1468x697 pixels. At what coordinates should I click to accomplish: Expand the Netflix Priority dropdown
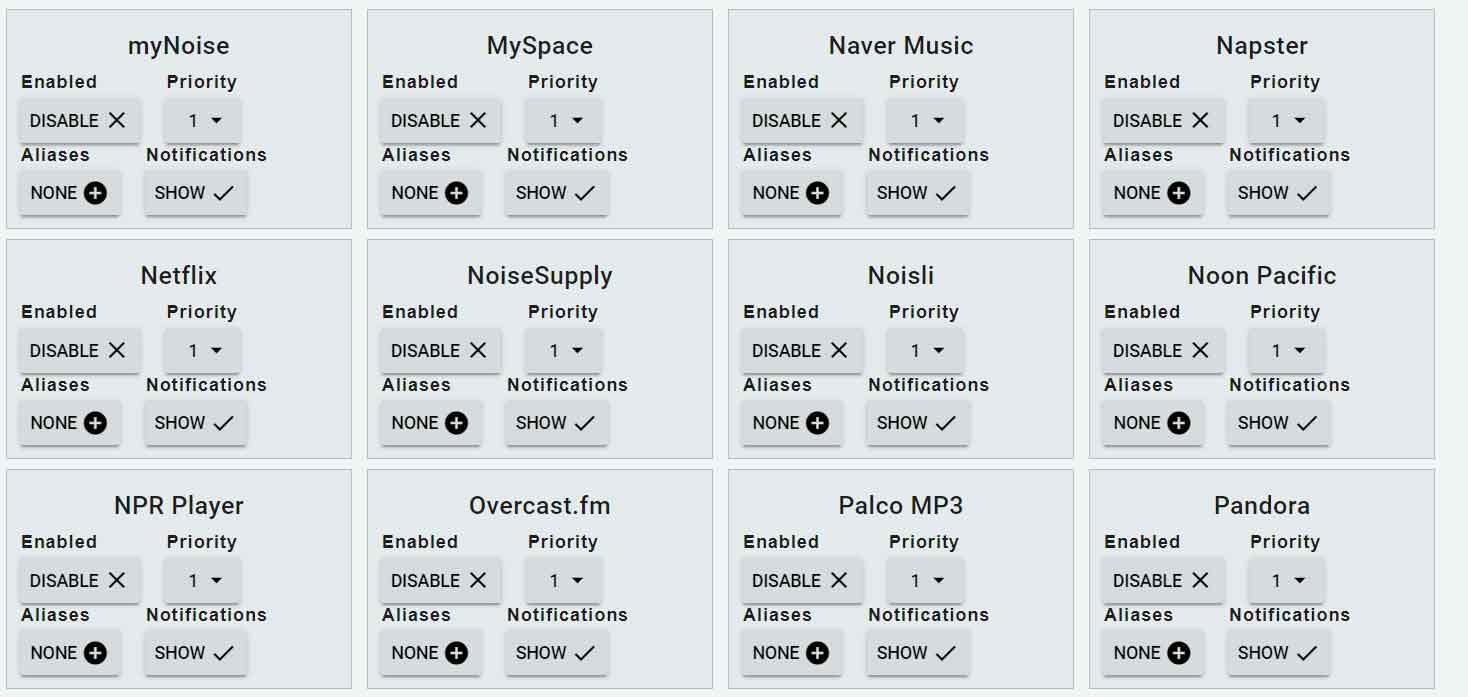coord(203,351)
